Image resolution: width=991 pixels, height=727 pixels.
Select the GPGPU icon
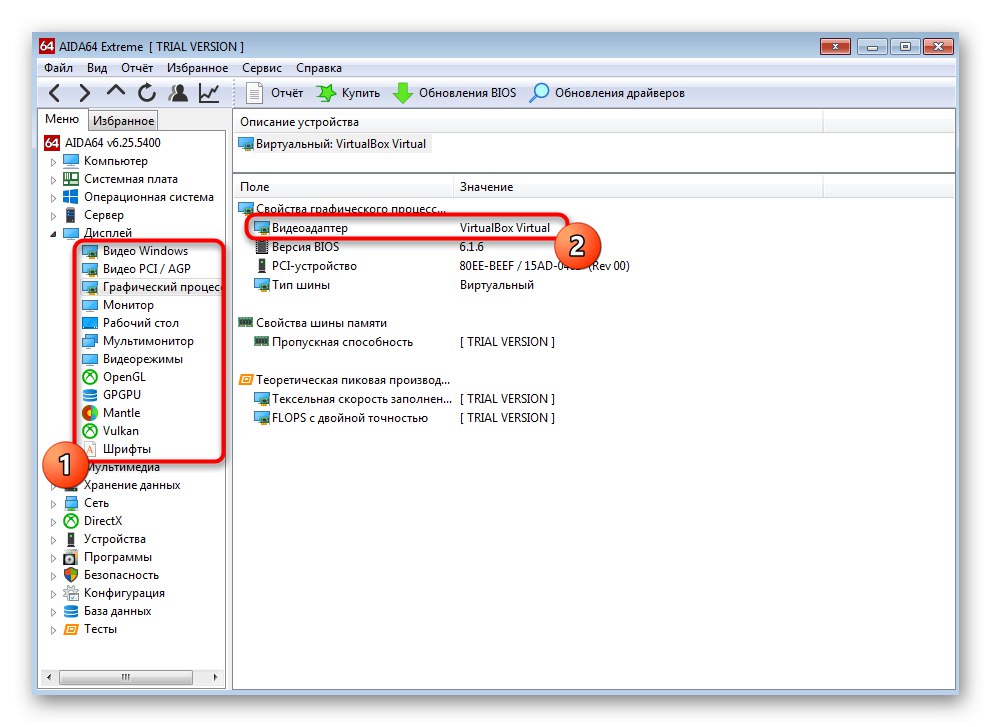coord(90,395)
